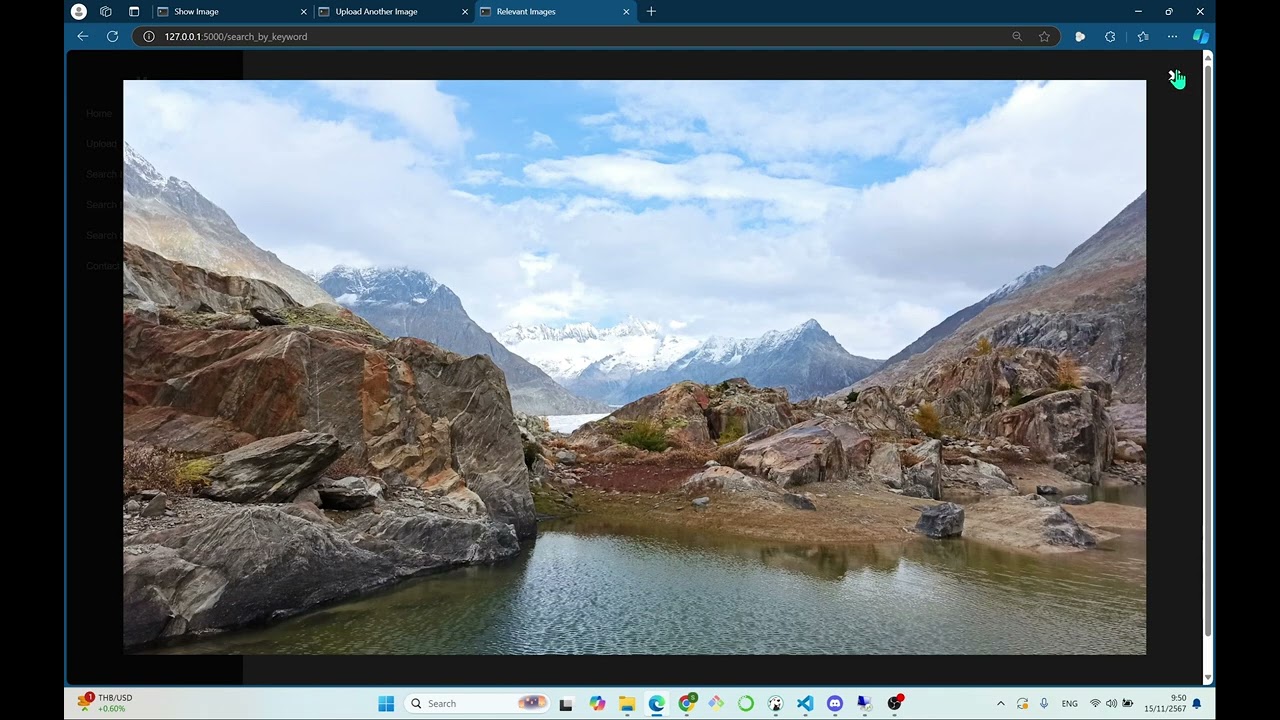Close the Show Image tab
This screenshot has height=720, width=1280.
pos(302,12)
